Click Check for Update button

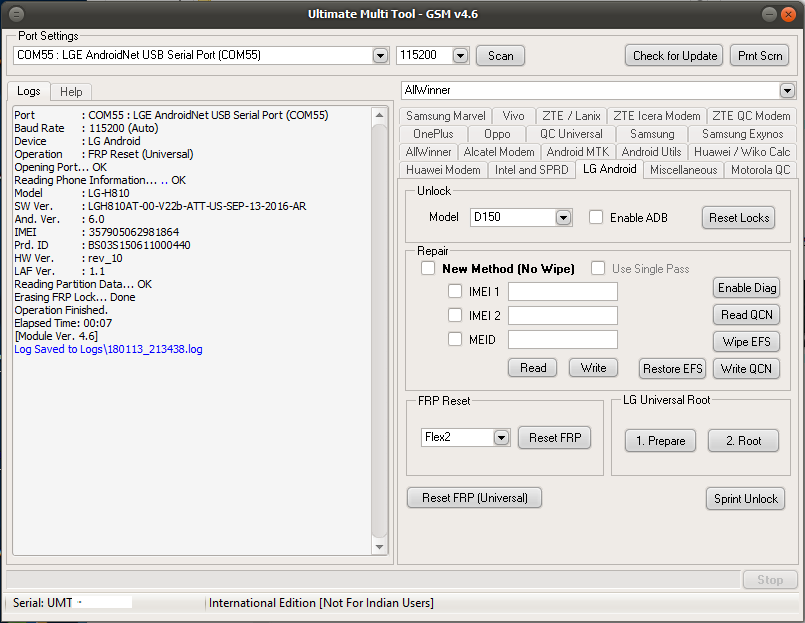click(x=674, y=55)
